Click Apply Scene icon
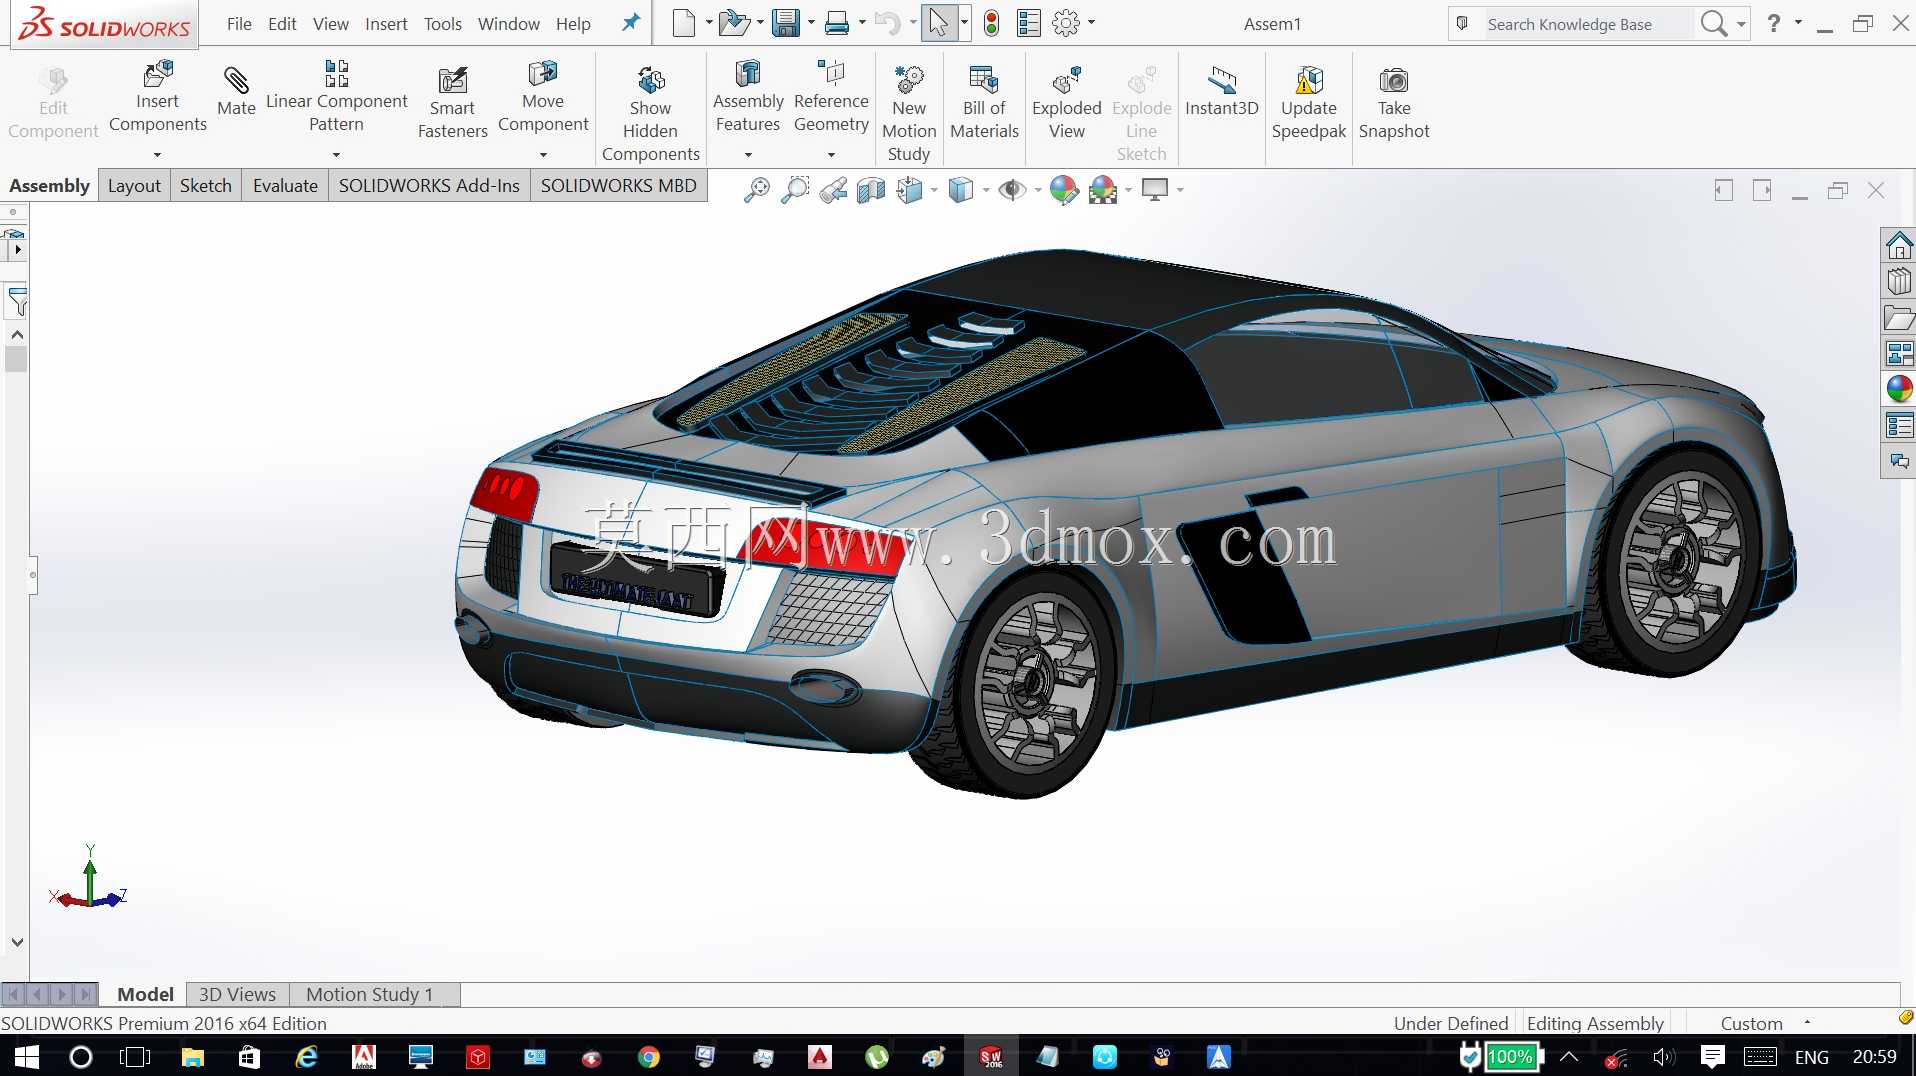The width and height of the screenshot is (1916, 1076). (1103, 189)
